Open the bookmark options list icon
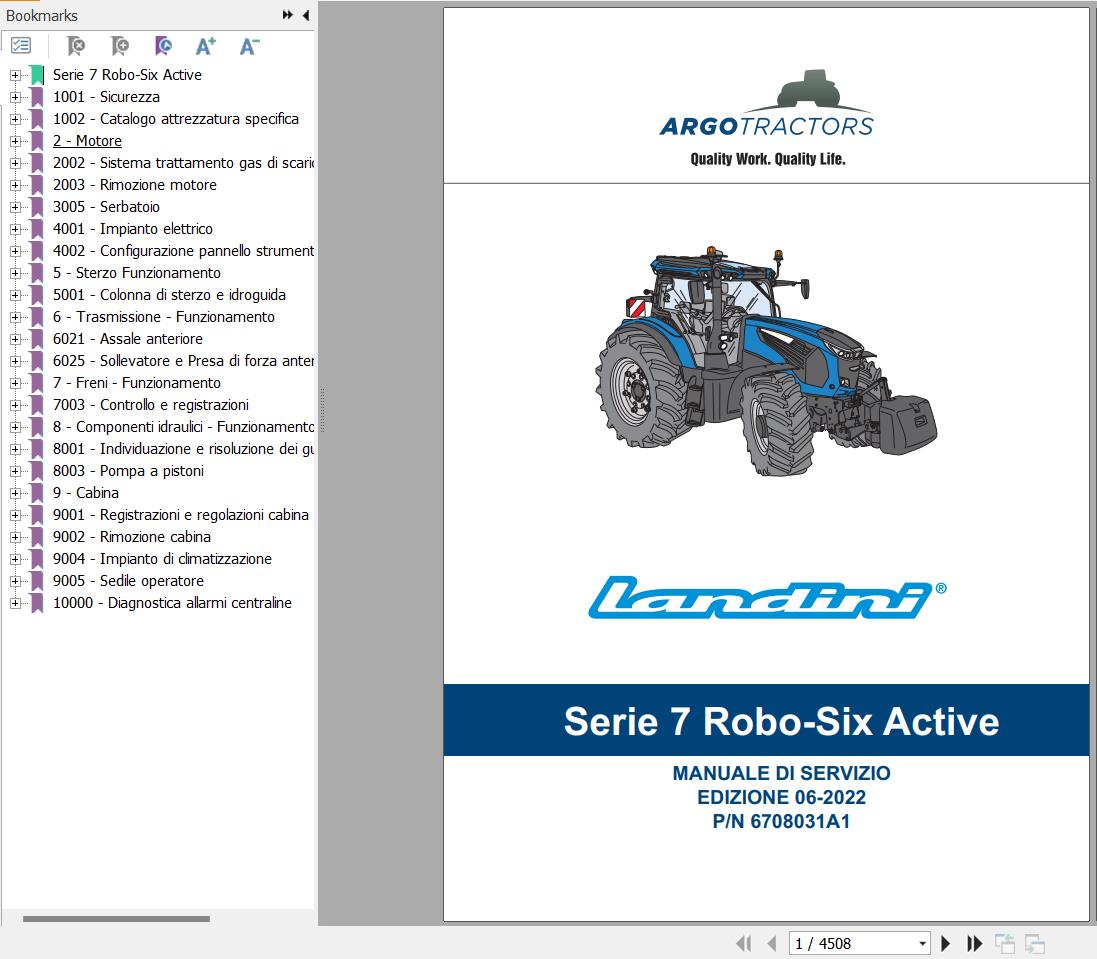1097x959 pixels. pos(20,45)
